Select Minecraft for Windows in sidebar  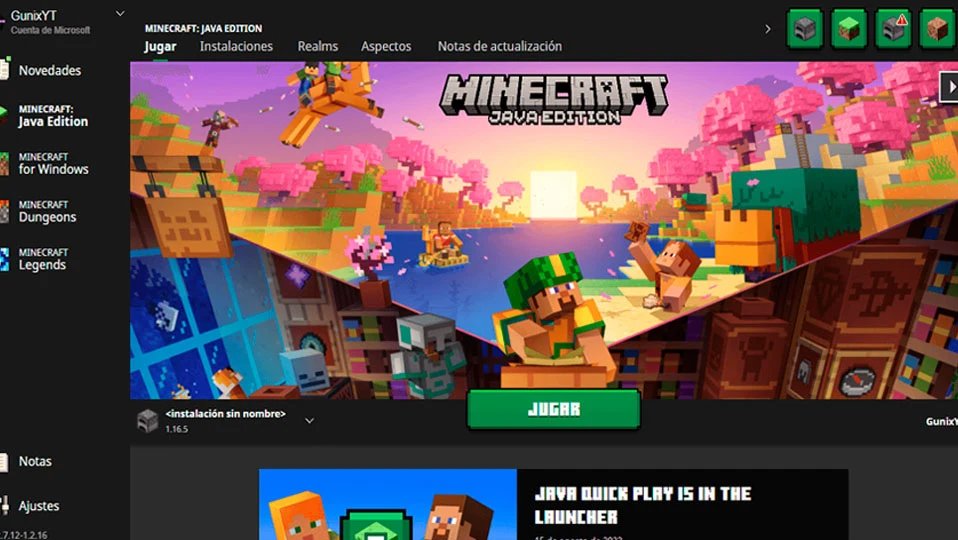pos(53,164)
